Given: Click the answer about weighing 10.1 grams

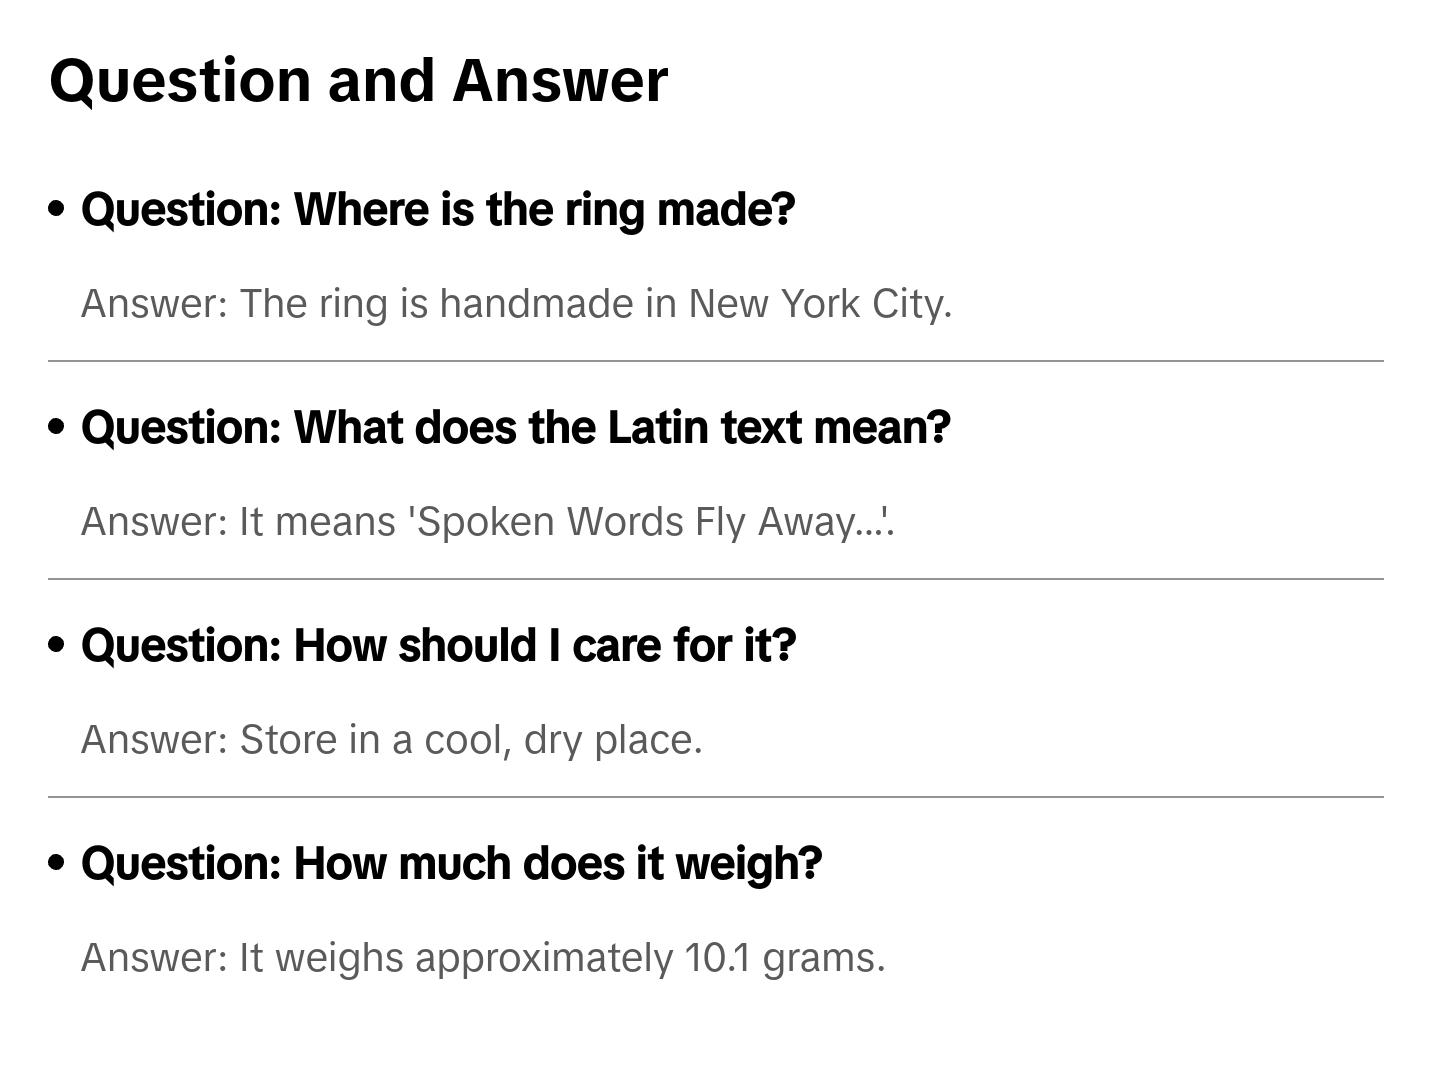Looking at the screenshot, I should coord(483,958).
